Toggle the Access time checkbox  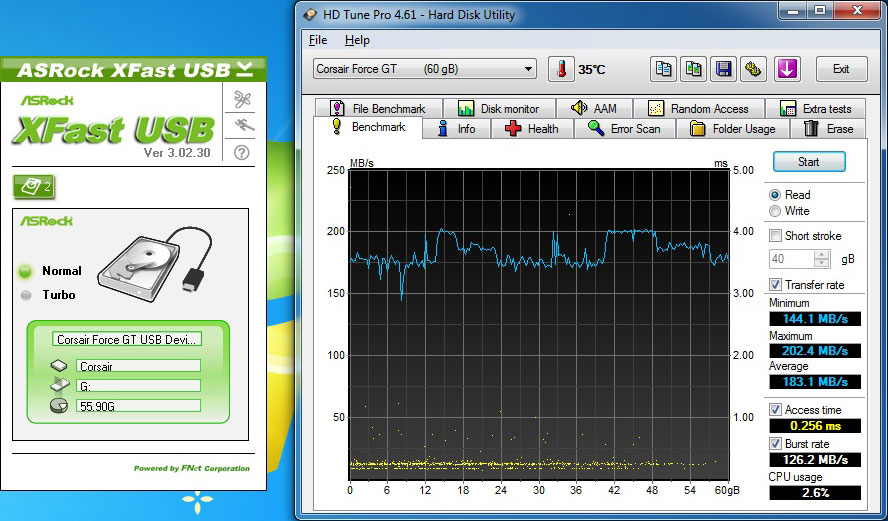tap(775, 409)
